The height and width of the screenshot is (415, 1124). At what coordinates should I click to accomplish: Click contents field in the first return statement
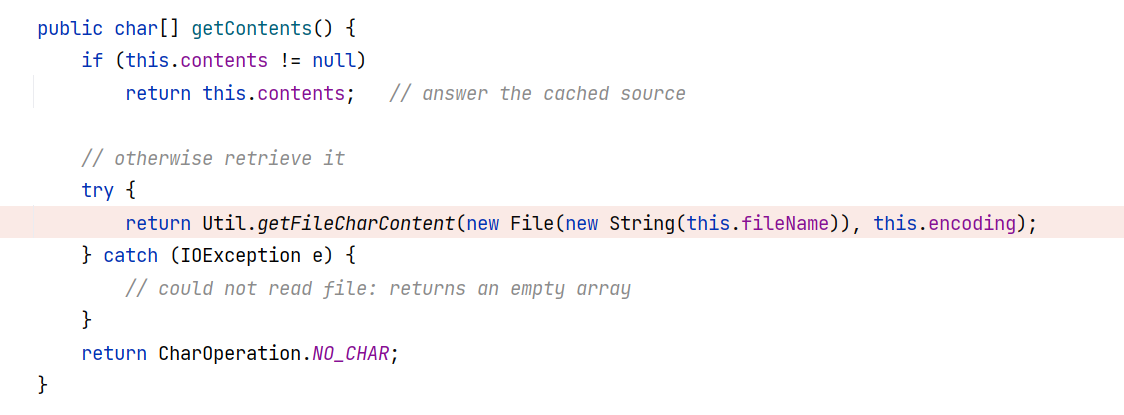306,94
